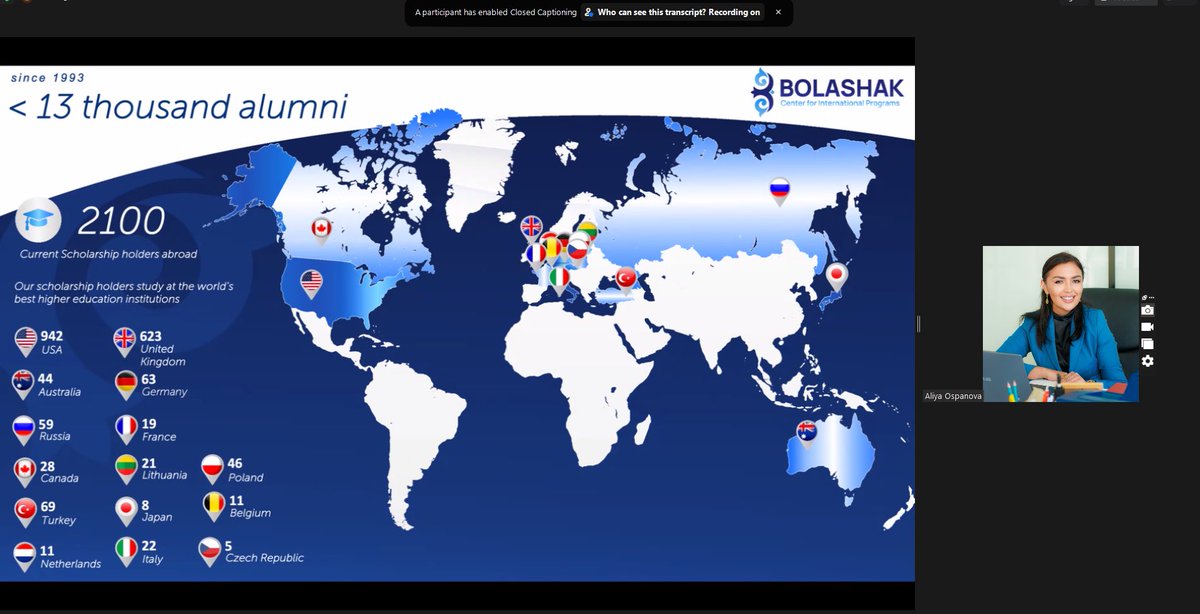Click the camera screenshot icon beside the video

coord(1147,310)
